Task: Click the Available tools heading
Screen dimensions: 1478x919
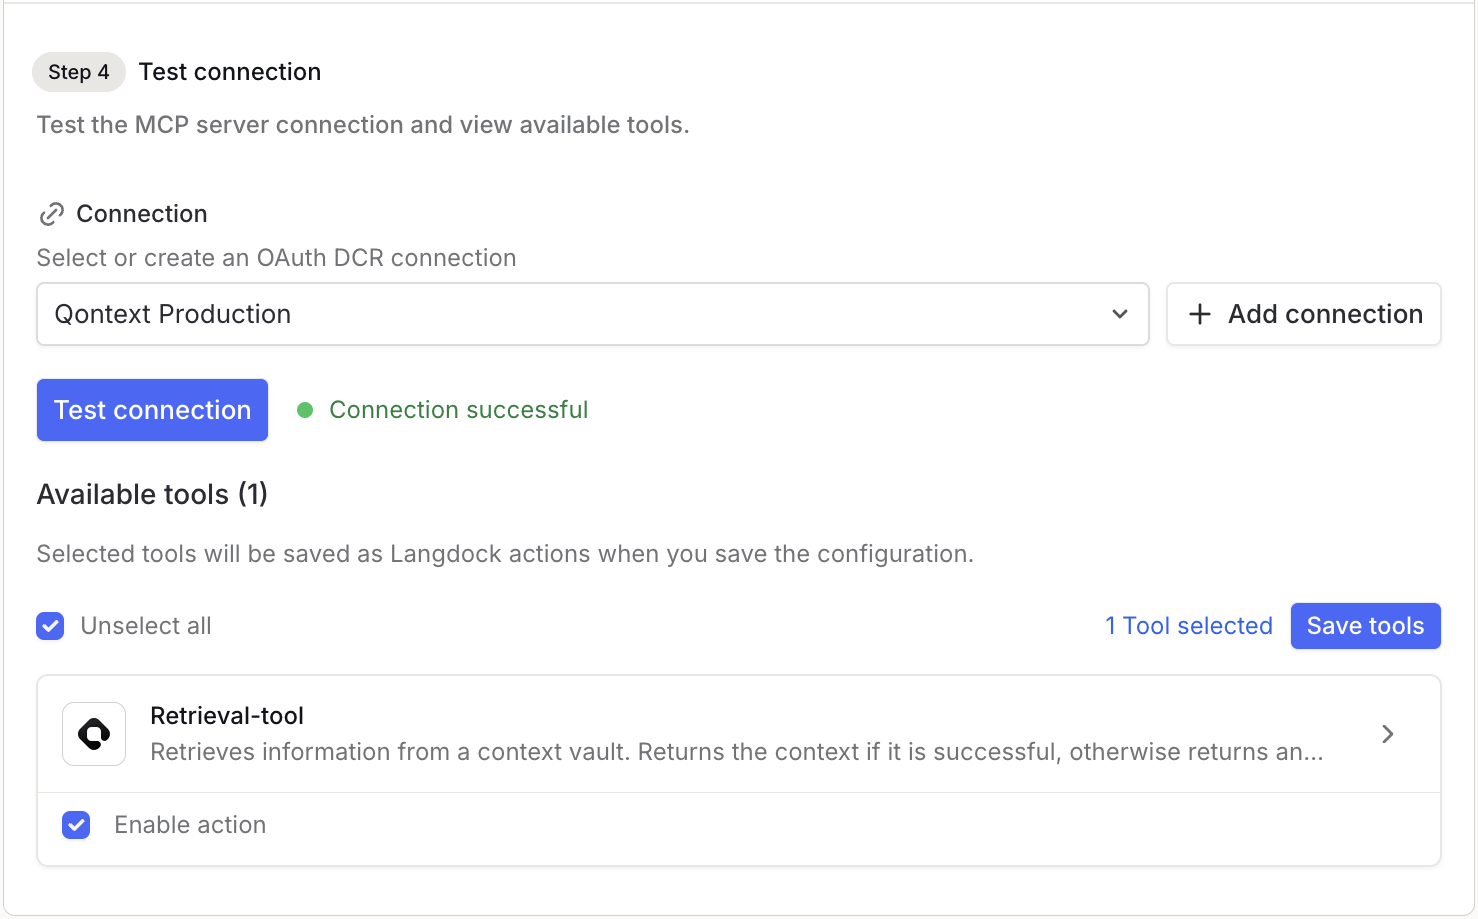Action: (151, 494)
